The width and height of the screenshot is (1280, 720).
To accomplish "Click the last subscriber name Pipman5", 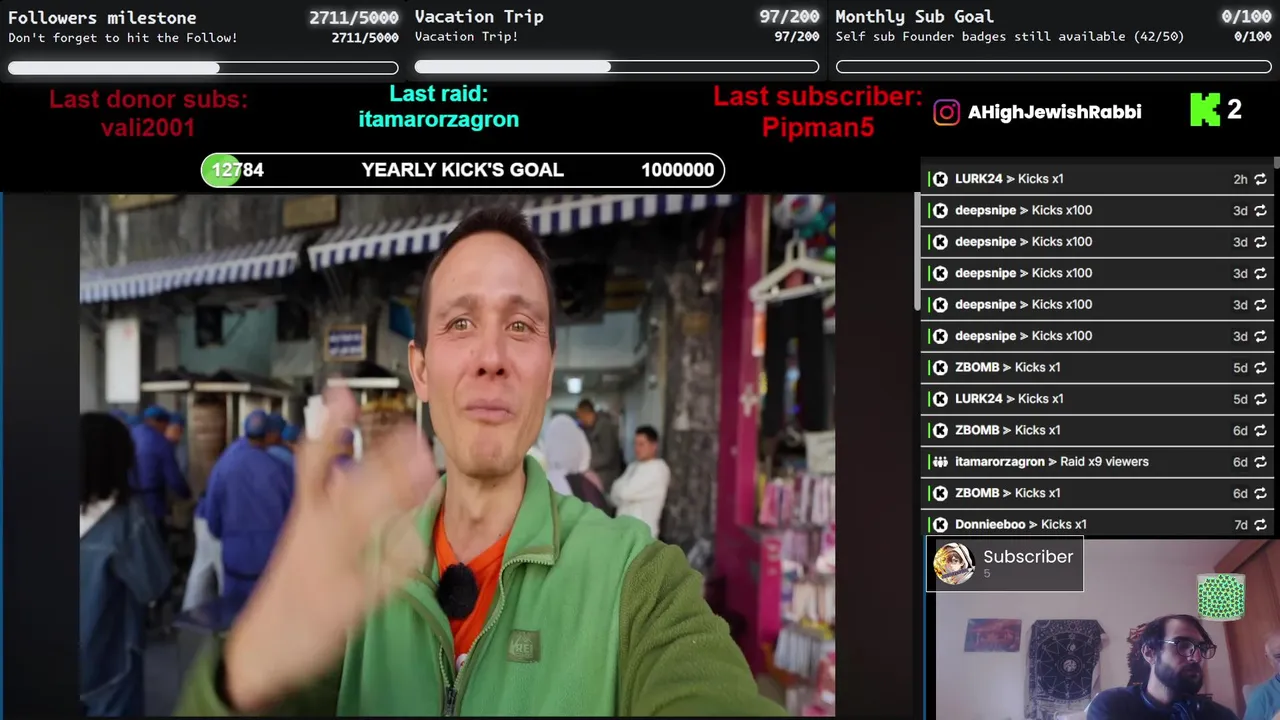I will (818, 128).
